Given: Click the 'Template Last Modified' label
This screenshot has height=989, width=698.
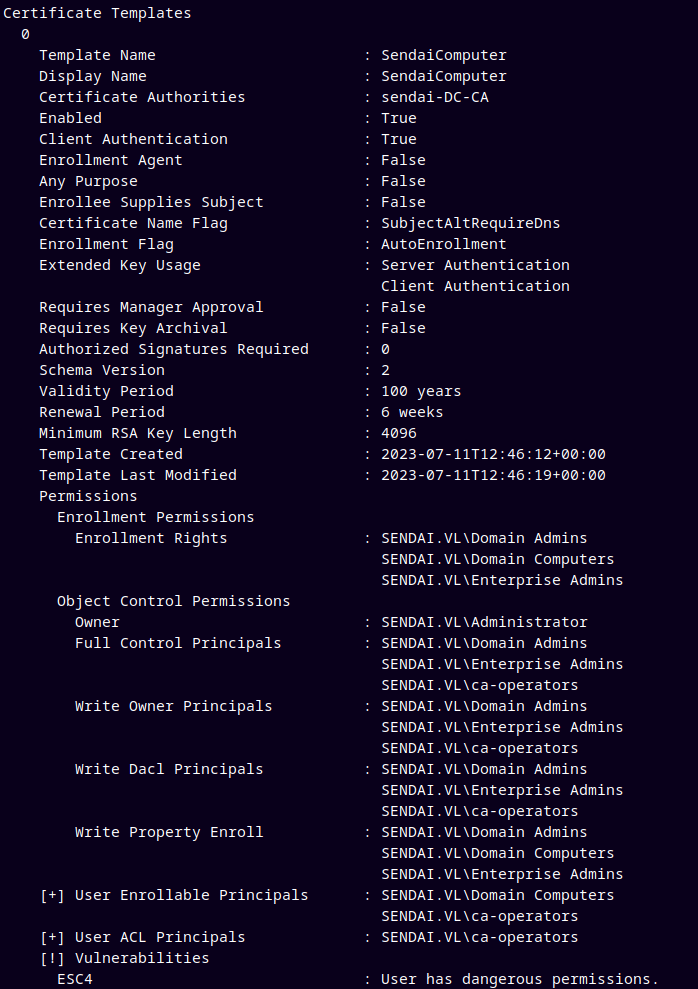Looking at the screenshot, I should click(138, 475).
